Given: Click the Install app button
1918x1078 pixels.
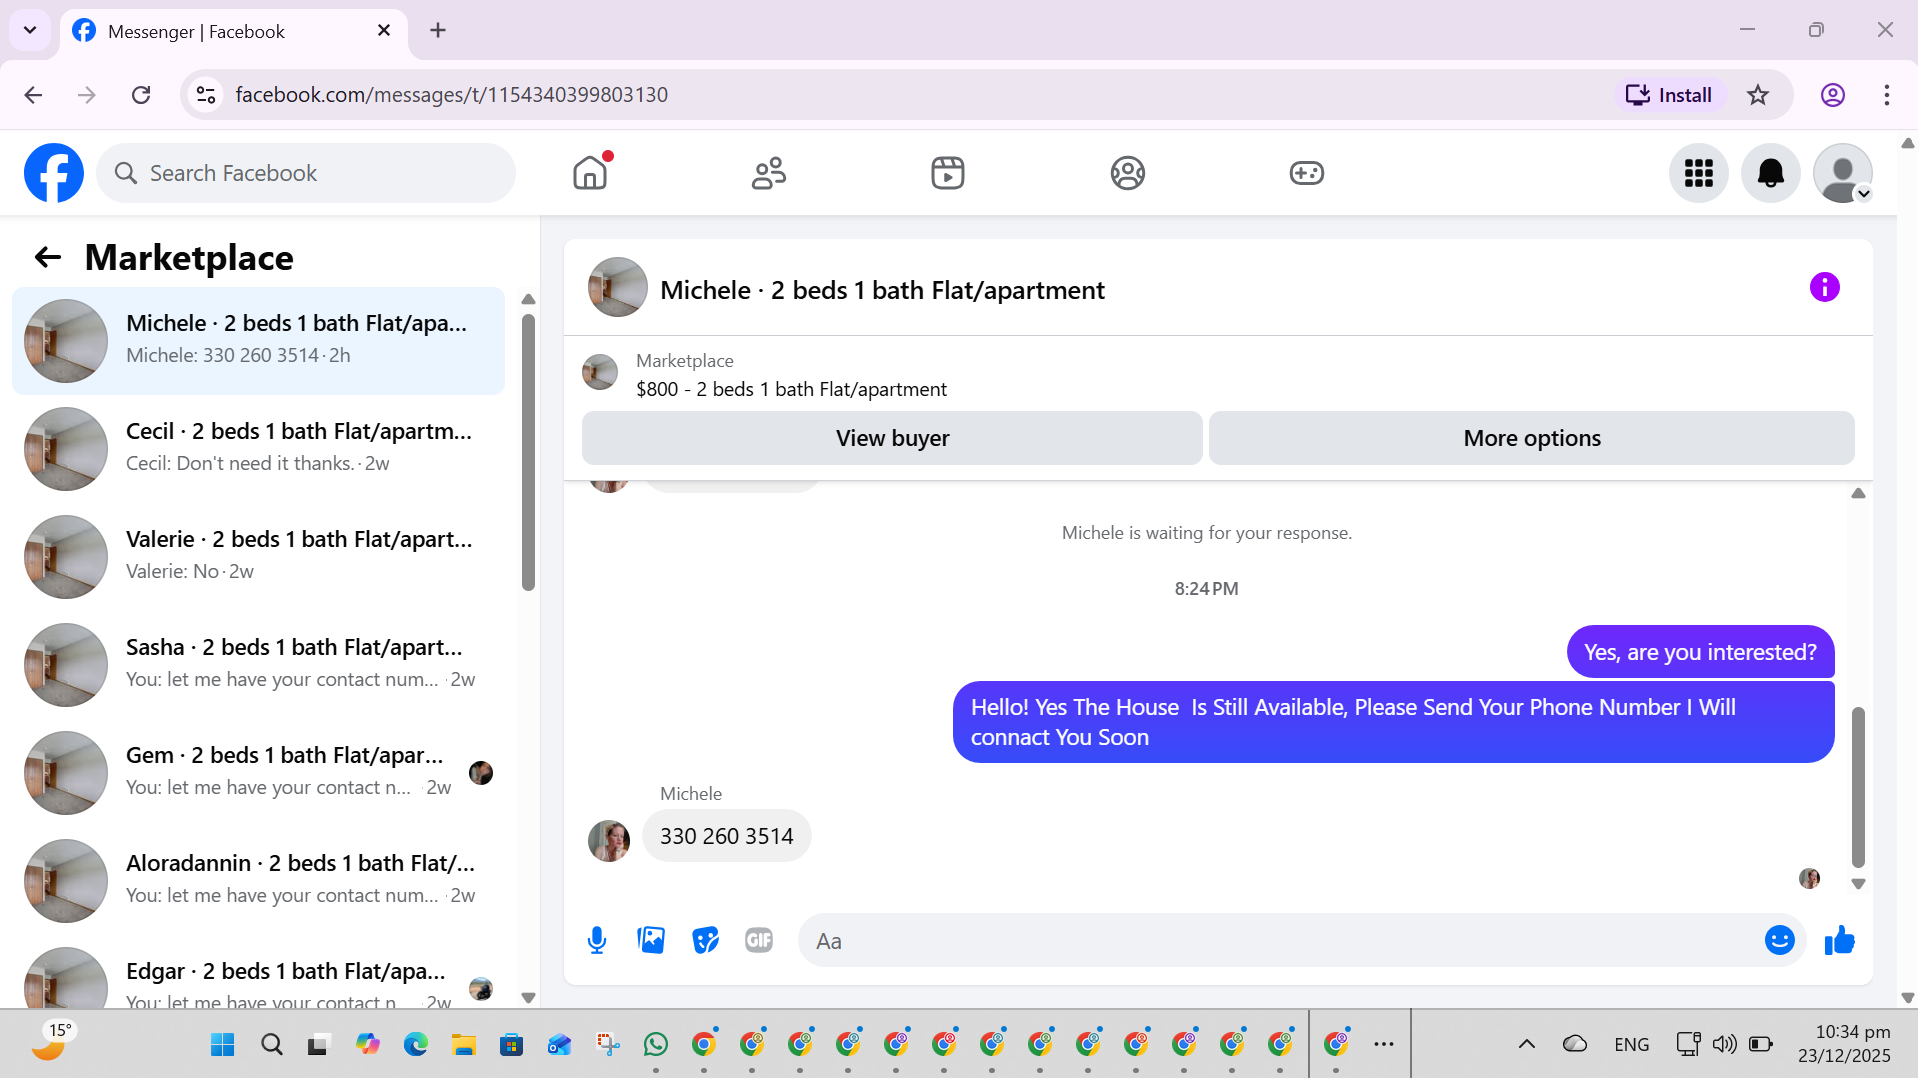Looking at the screenshot, I should pyautogui.click(x=1669, y=95).
